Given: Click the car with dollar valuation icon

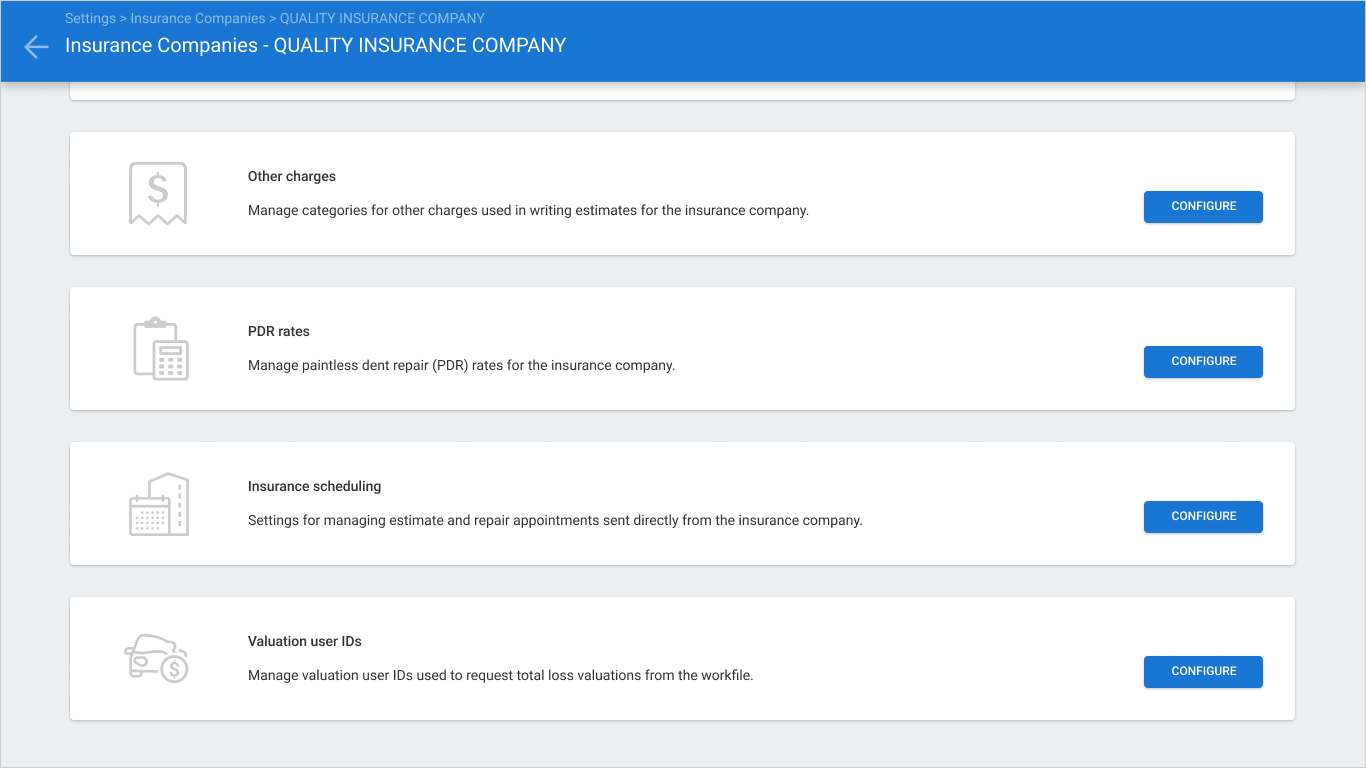Looking at the screenshot, I should pos(157,657).
